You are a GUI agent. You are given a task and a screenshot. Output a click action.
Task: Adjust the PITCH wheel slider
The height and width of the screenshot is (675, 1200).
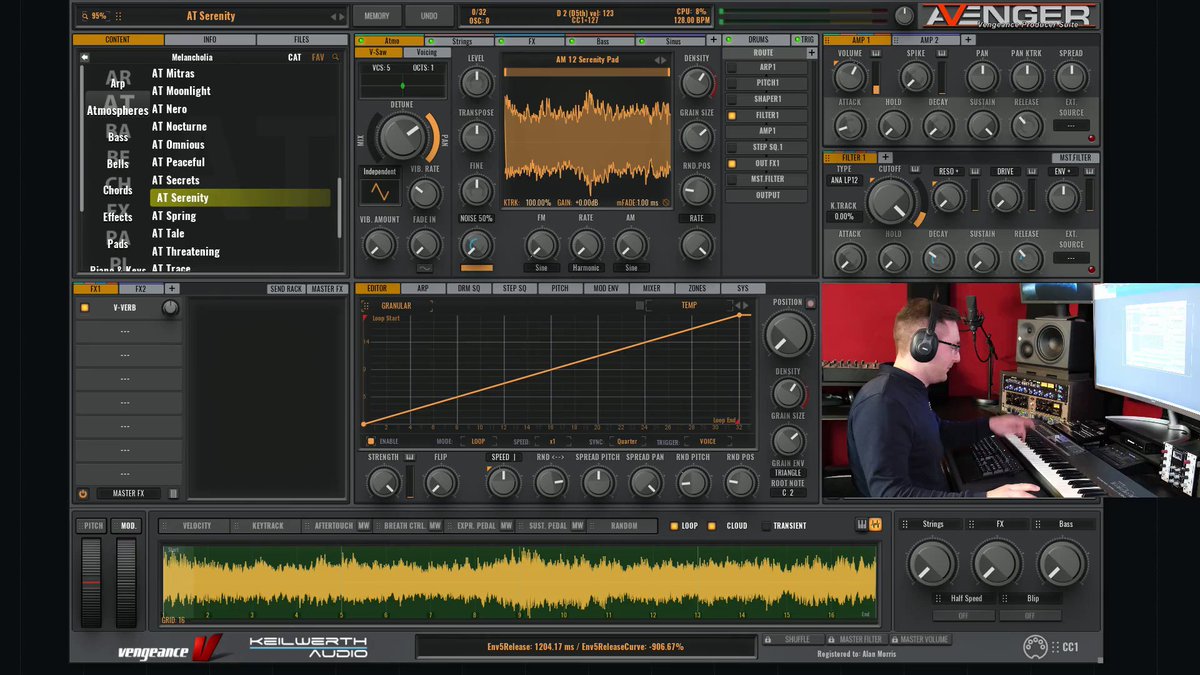pyautogui.click(x=92, y=583)
